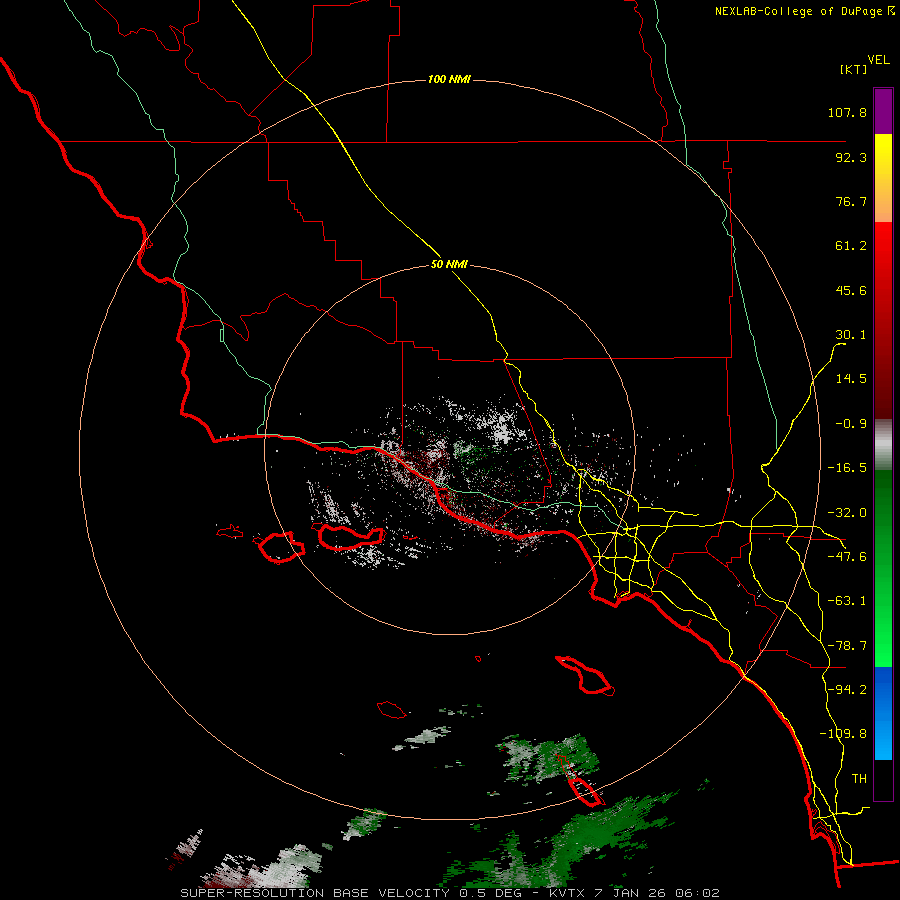900x900 pixels.
Task: Click the -32.0 legend value
Action: [847, 513]
